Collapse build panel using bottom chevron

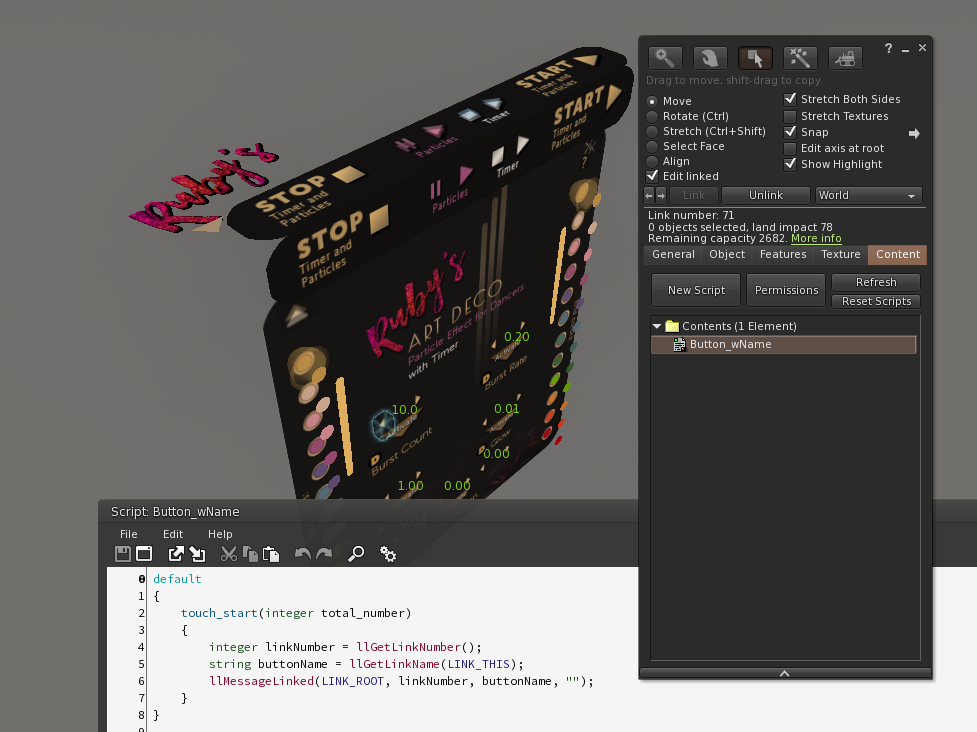coord(785,674)
